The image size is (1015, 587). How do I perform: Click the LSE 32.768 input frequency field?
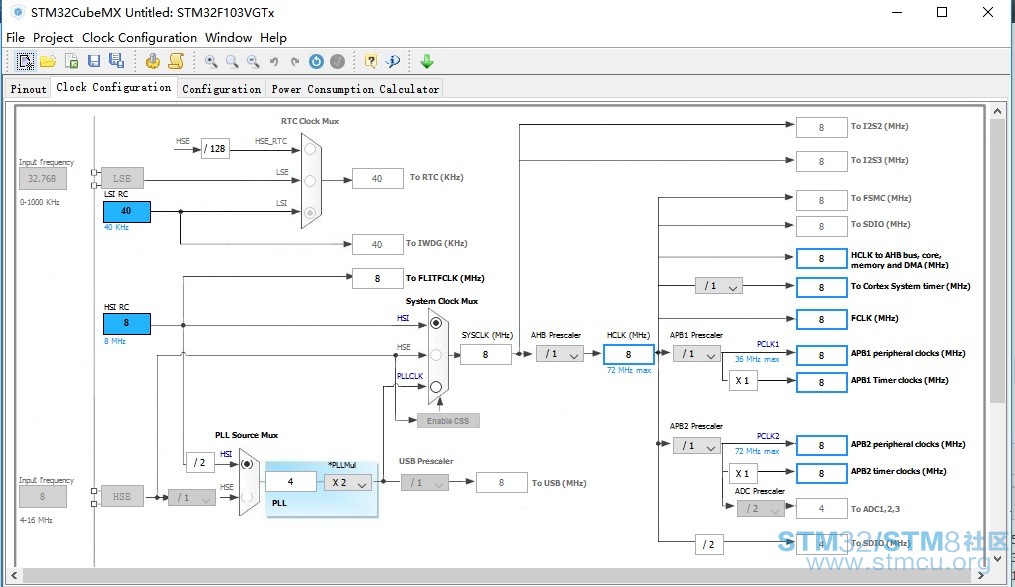click(43, 179)
